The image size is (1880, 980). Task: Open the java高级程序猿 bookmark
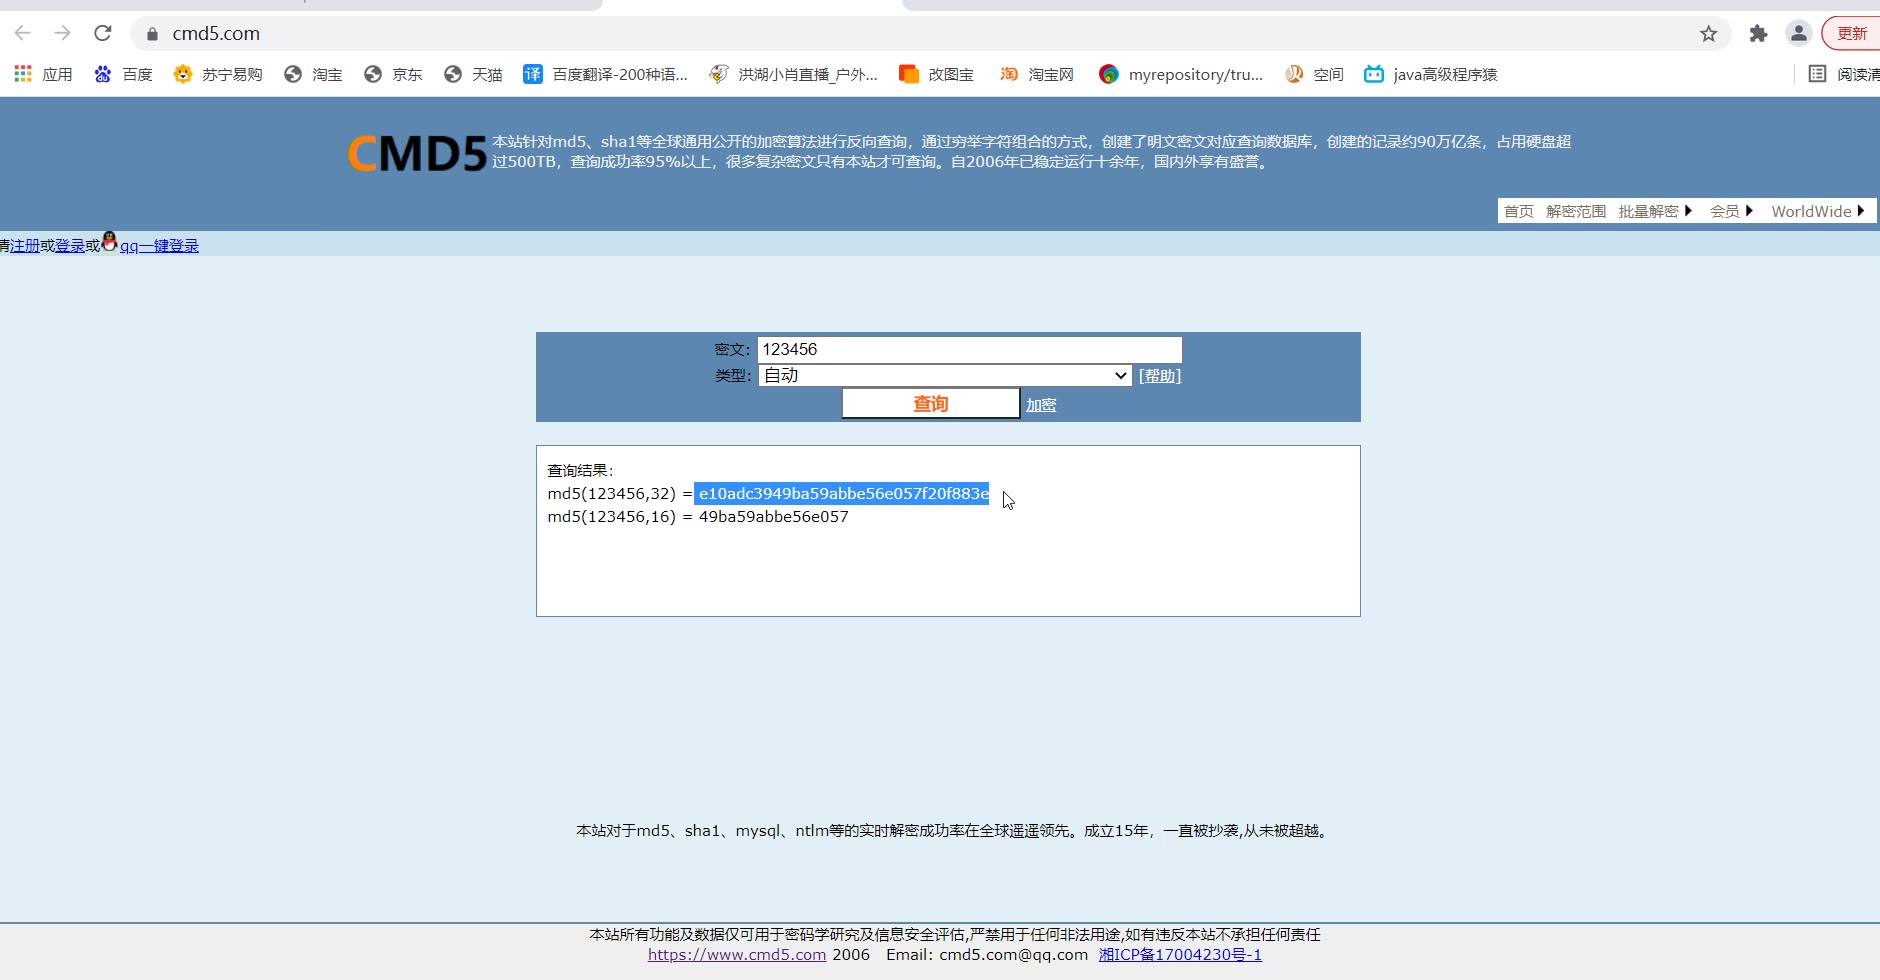pyautogui.click(x=1431, y=74)
